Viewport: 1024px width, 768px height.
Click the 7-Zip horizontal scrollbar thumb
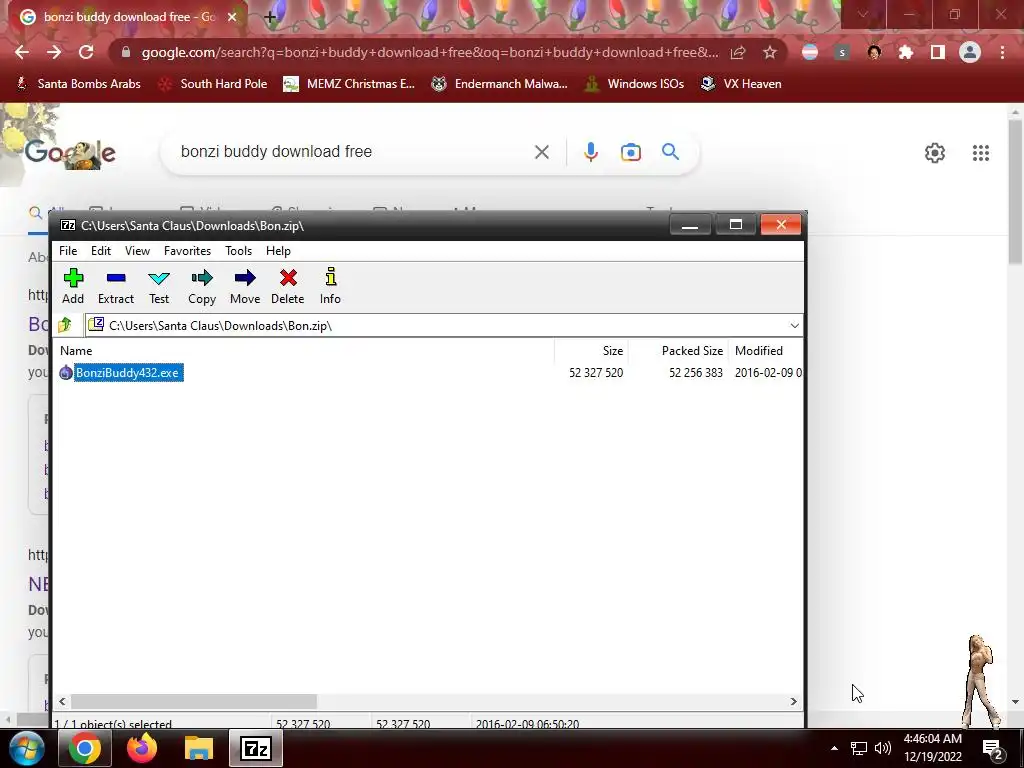pyautogui.click(x=194, y=701)
